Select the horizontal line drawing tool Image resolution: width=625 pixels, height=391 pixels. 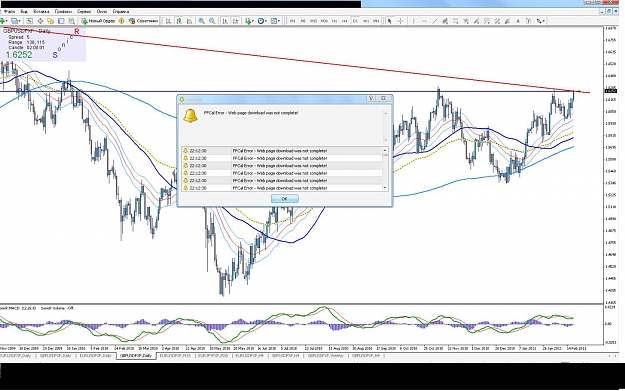coord(424,21)
